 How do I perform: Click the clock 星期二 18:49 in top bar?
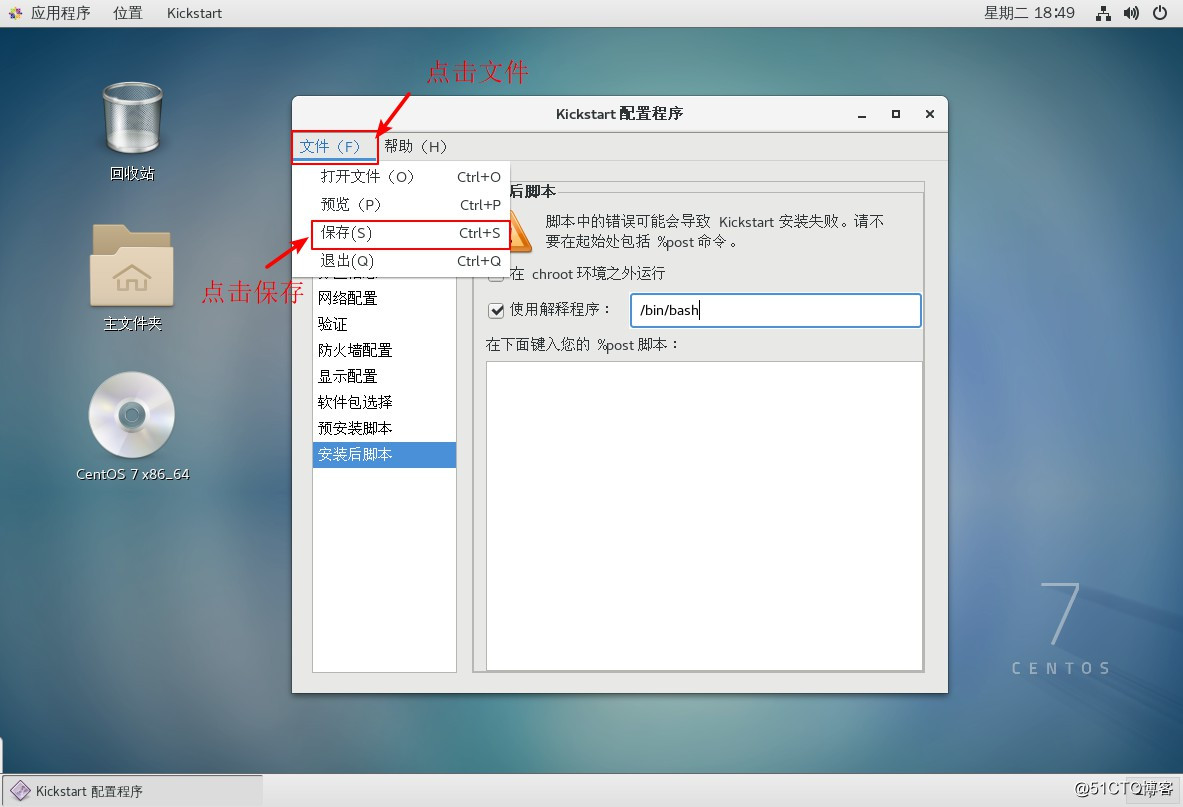click(x=1029, y=13)
